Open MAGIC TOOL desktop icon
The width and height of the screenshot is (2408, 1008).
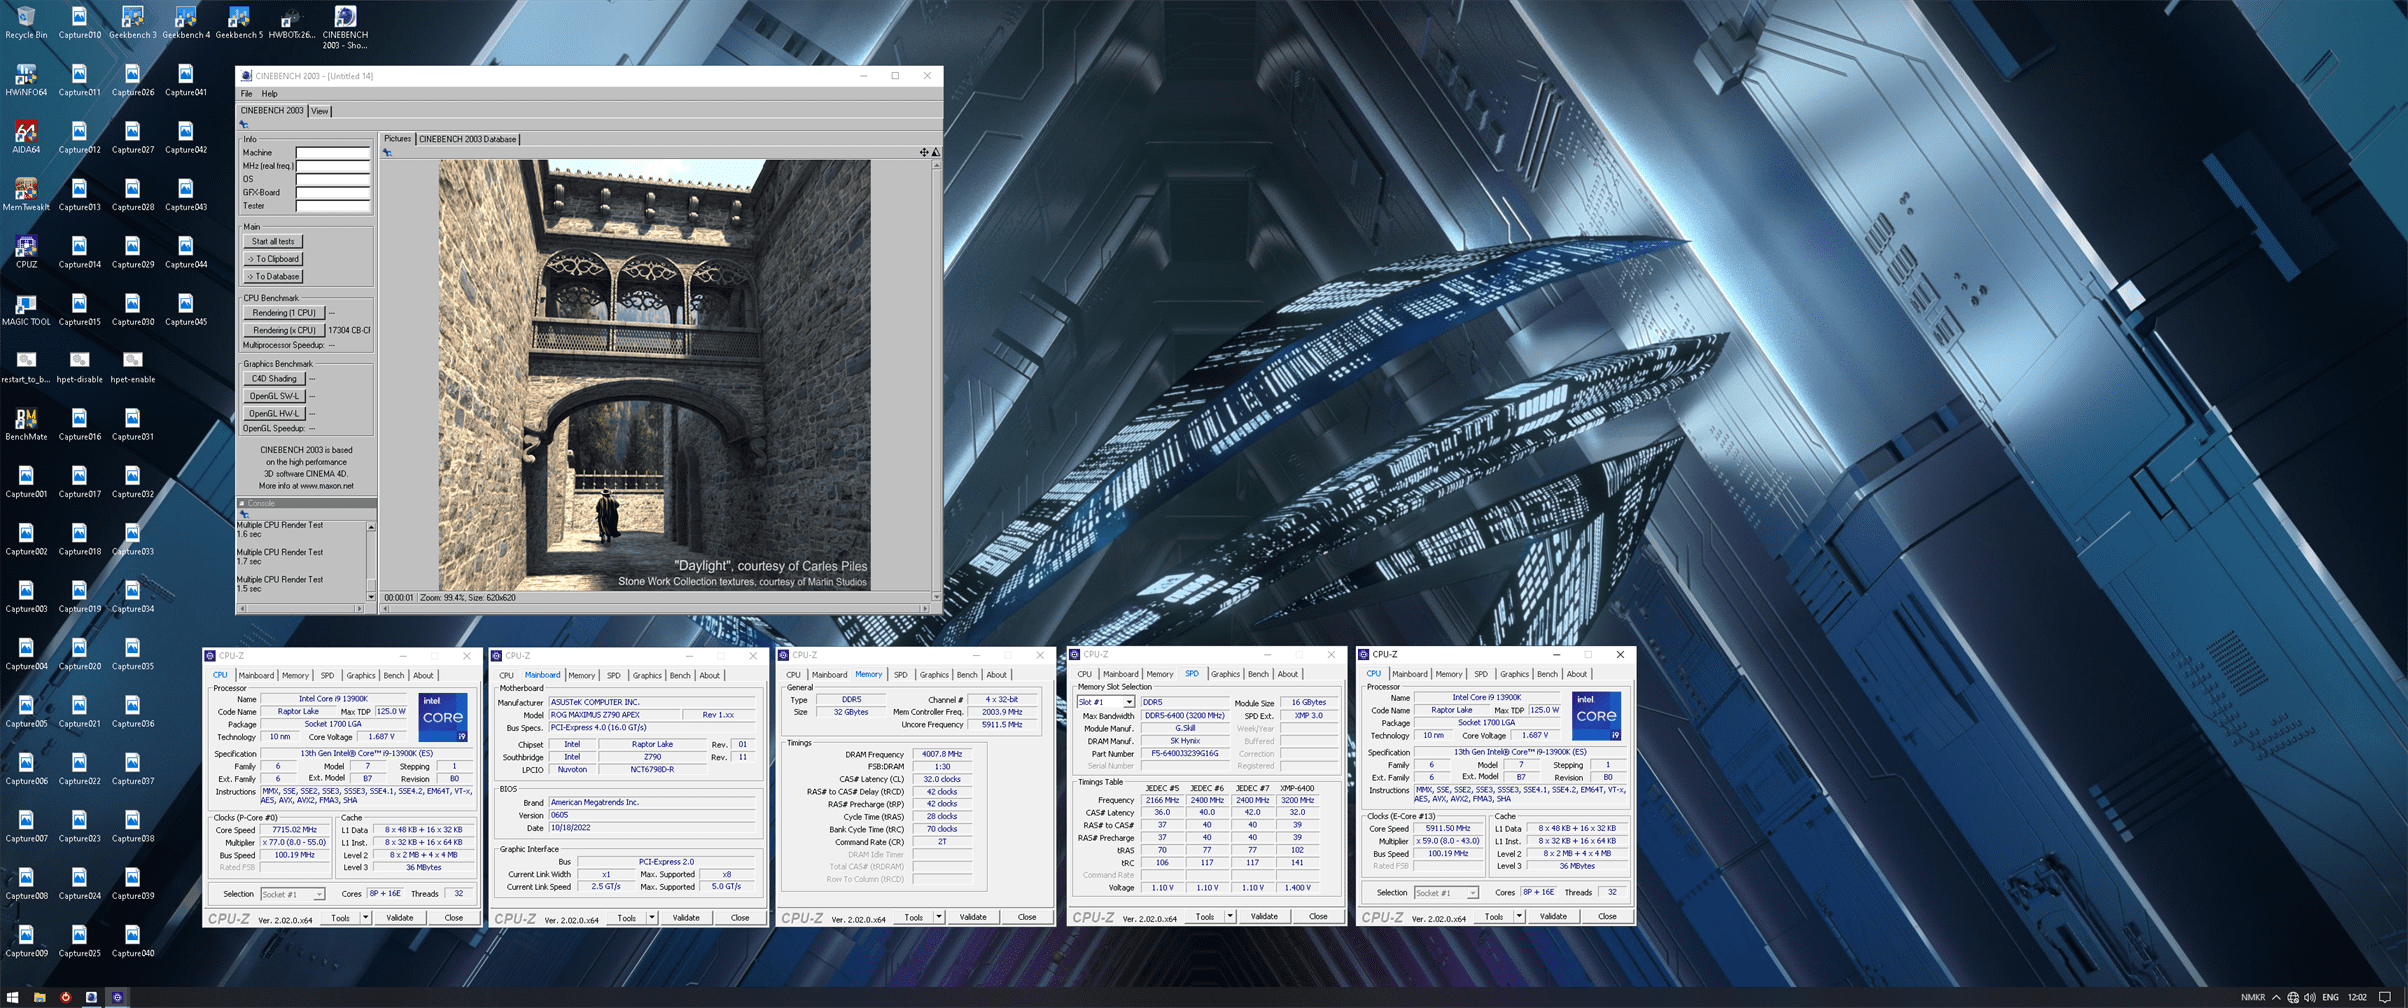(26, 309)
